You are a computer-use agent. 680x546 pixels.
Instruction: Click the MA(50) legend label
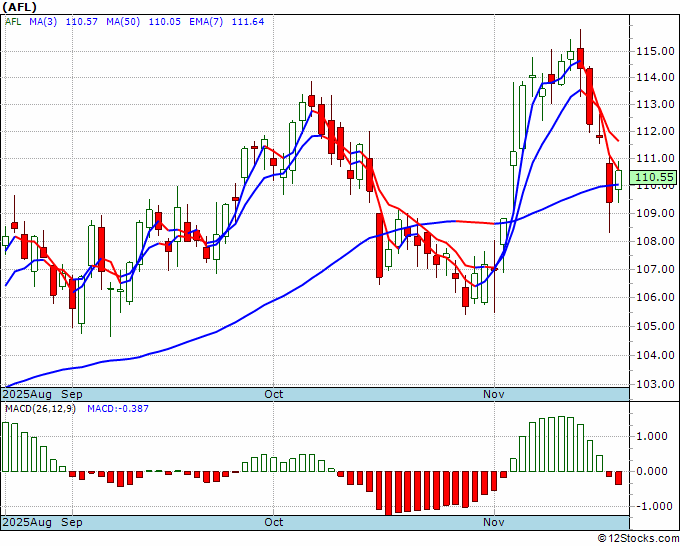coord(123,21)
